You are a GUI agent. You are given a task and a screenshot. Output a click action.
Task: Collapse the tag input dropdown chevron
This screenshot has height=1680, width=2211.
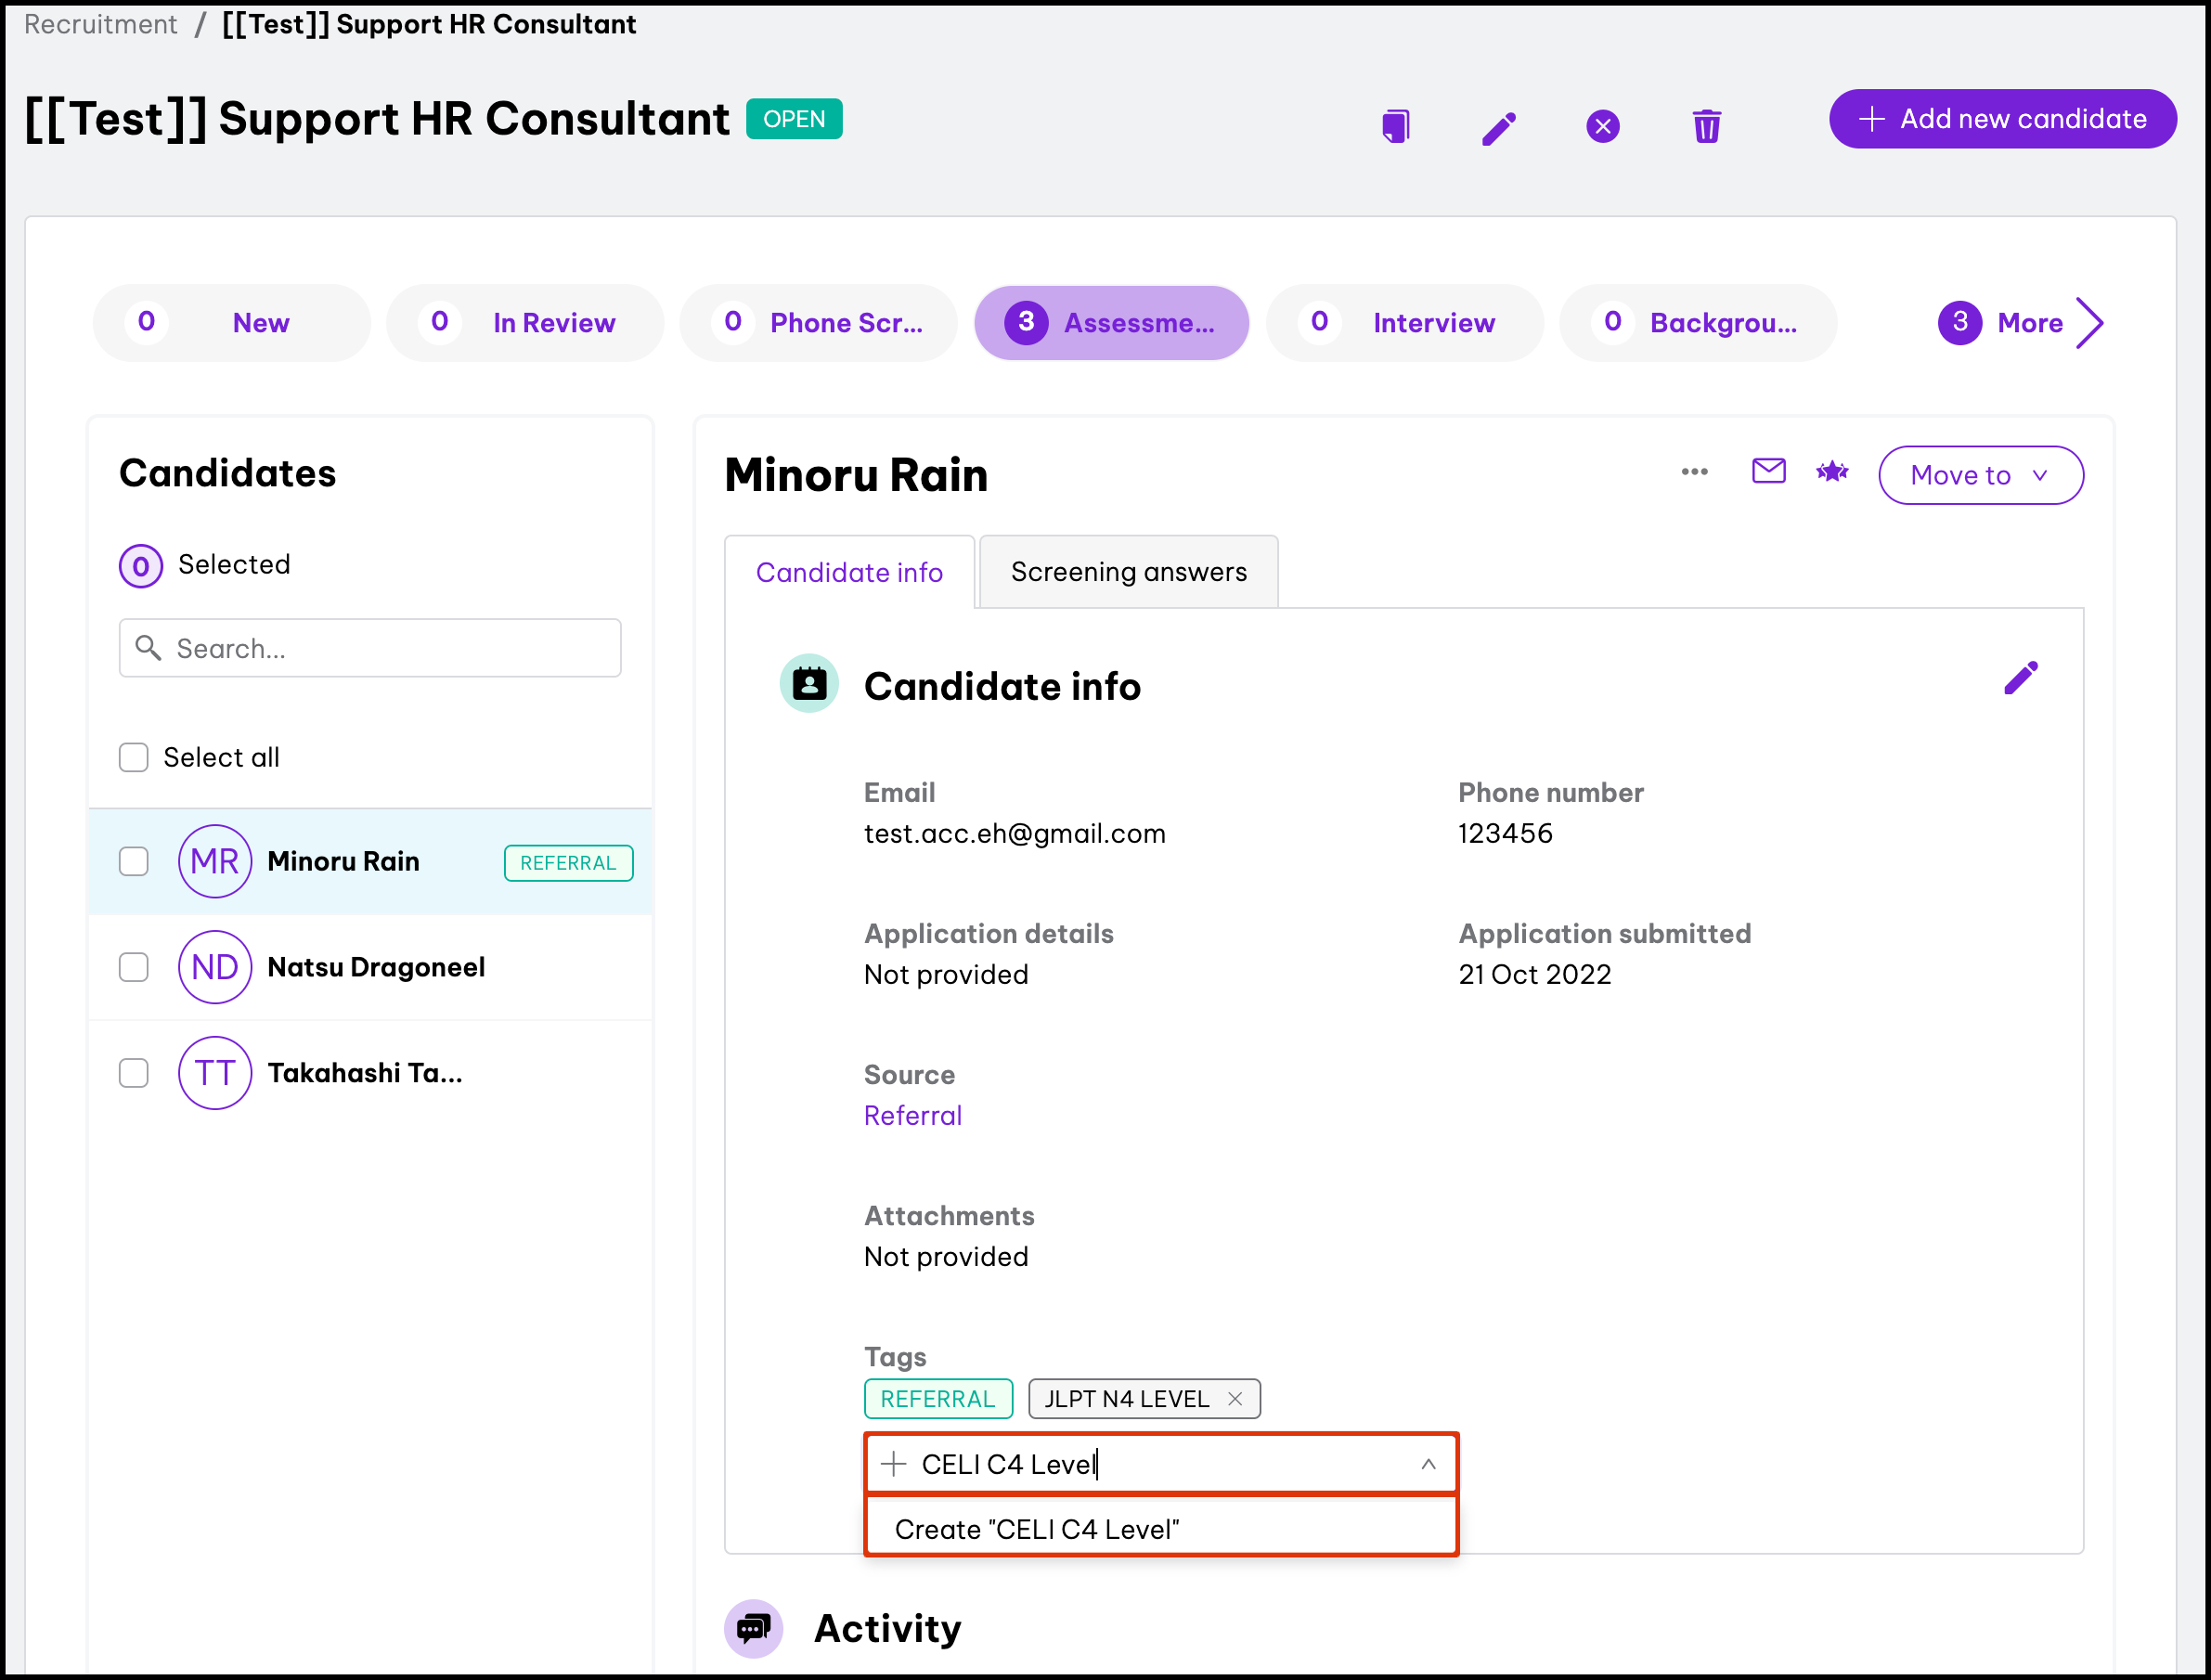coord(1428,1464)
